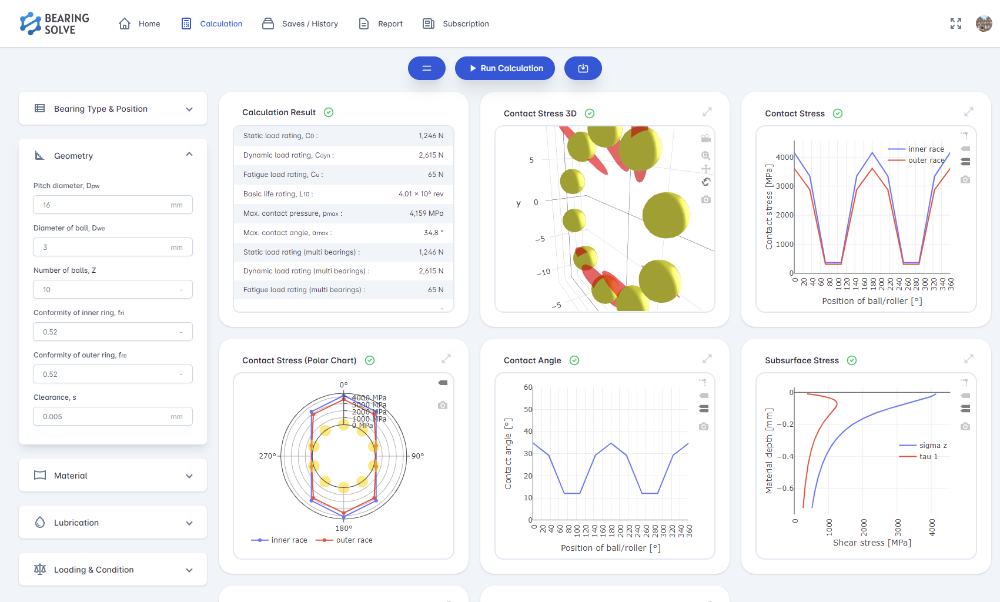Show closest data in Polar Chart toolbar
Screen dimensions: 1000x602
click(x=443, y=383)
